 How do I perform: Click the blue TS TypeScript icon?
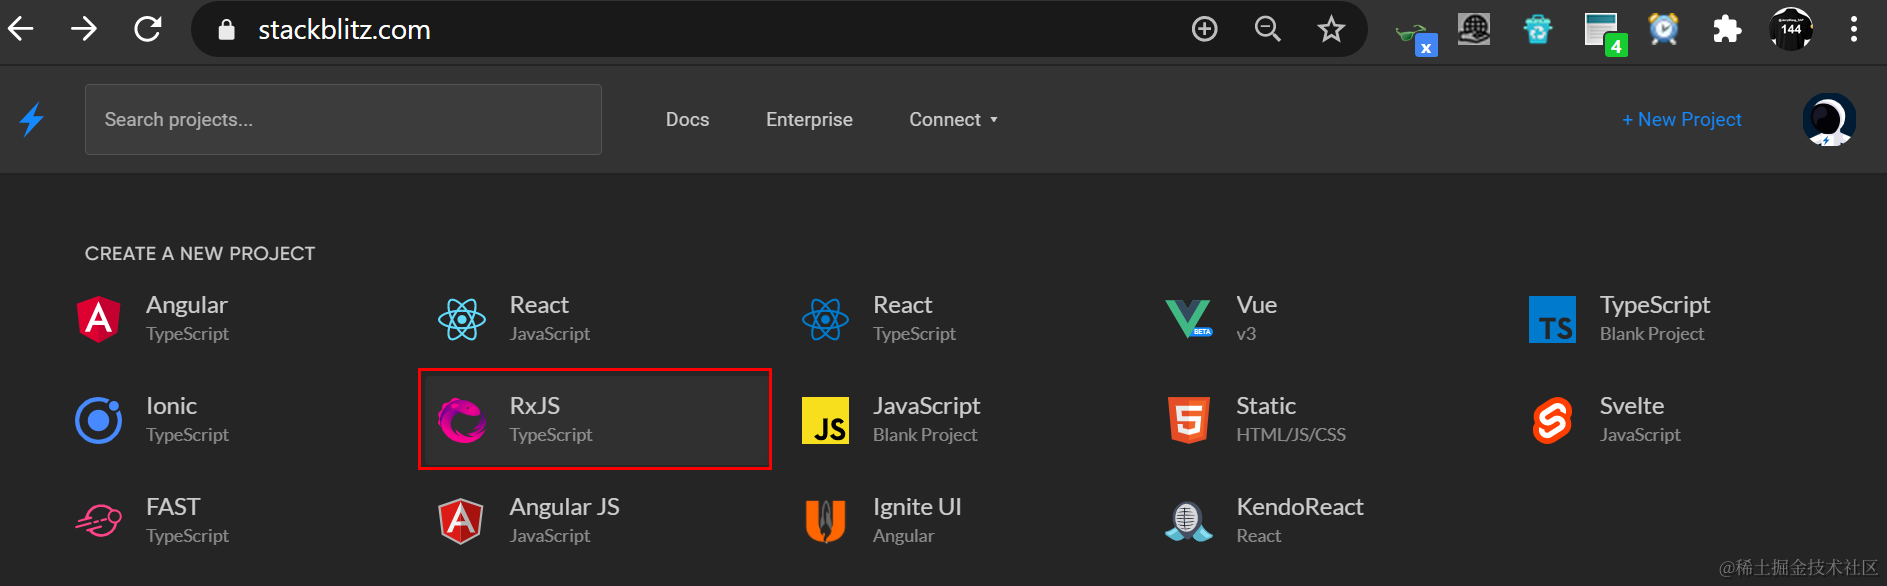pyautogui.click(x=1552, y=319)
